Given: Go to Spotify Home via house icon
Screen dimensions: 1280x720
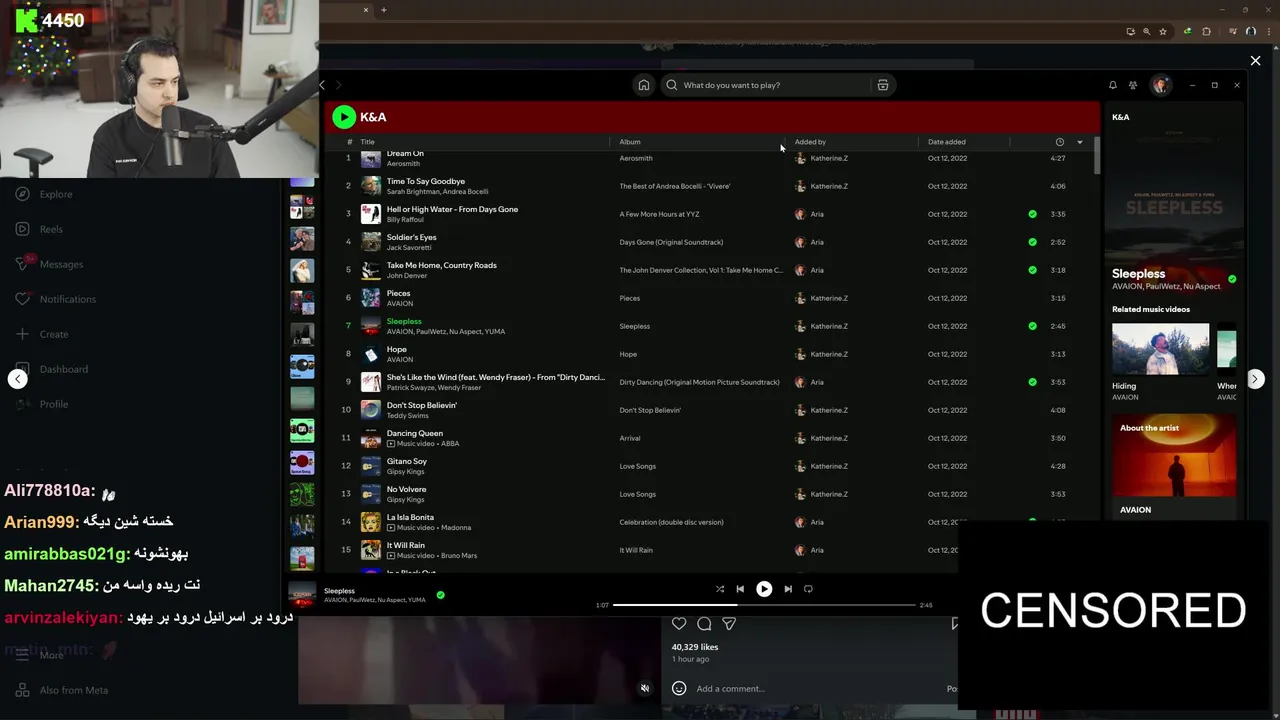Looking at the screenshot, I should click(644, 85).
